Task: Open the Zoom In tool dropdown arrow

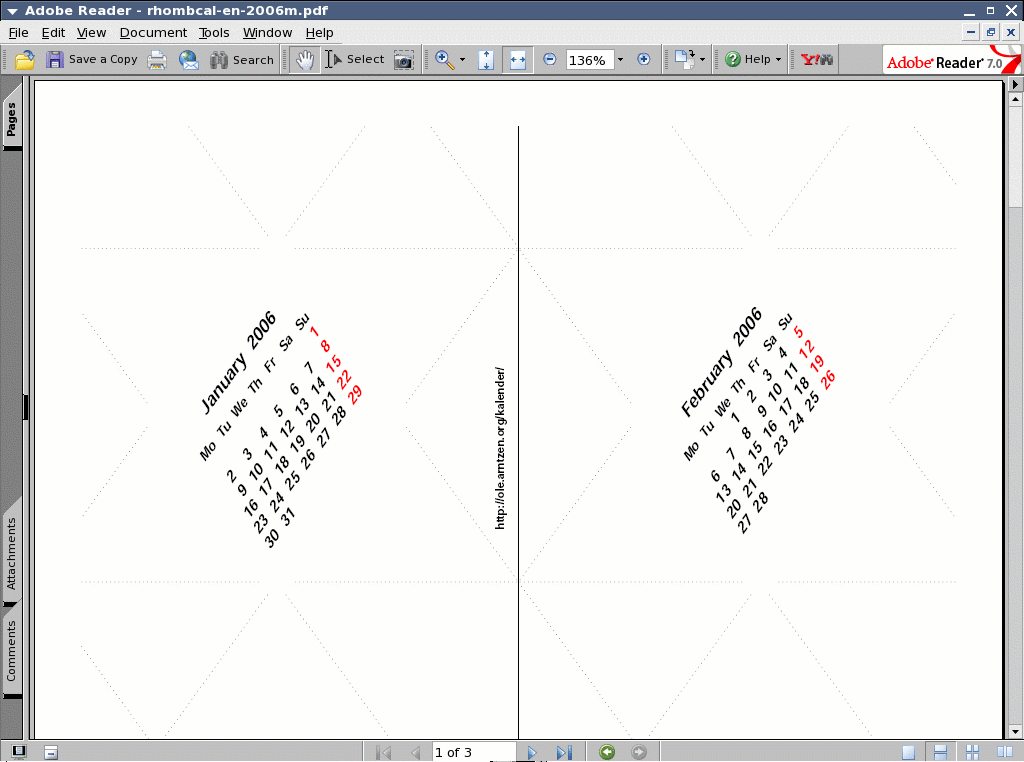Action: pyautogui.click(x=462, y=60)
